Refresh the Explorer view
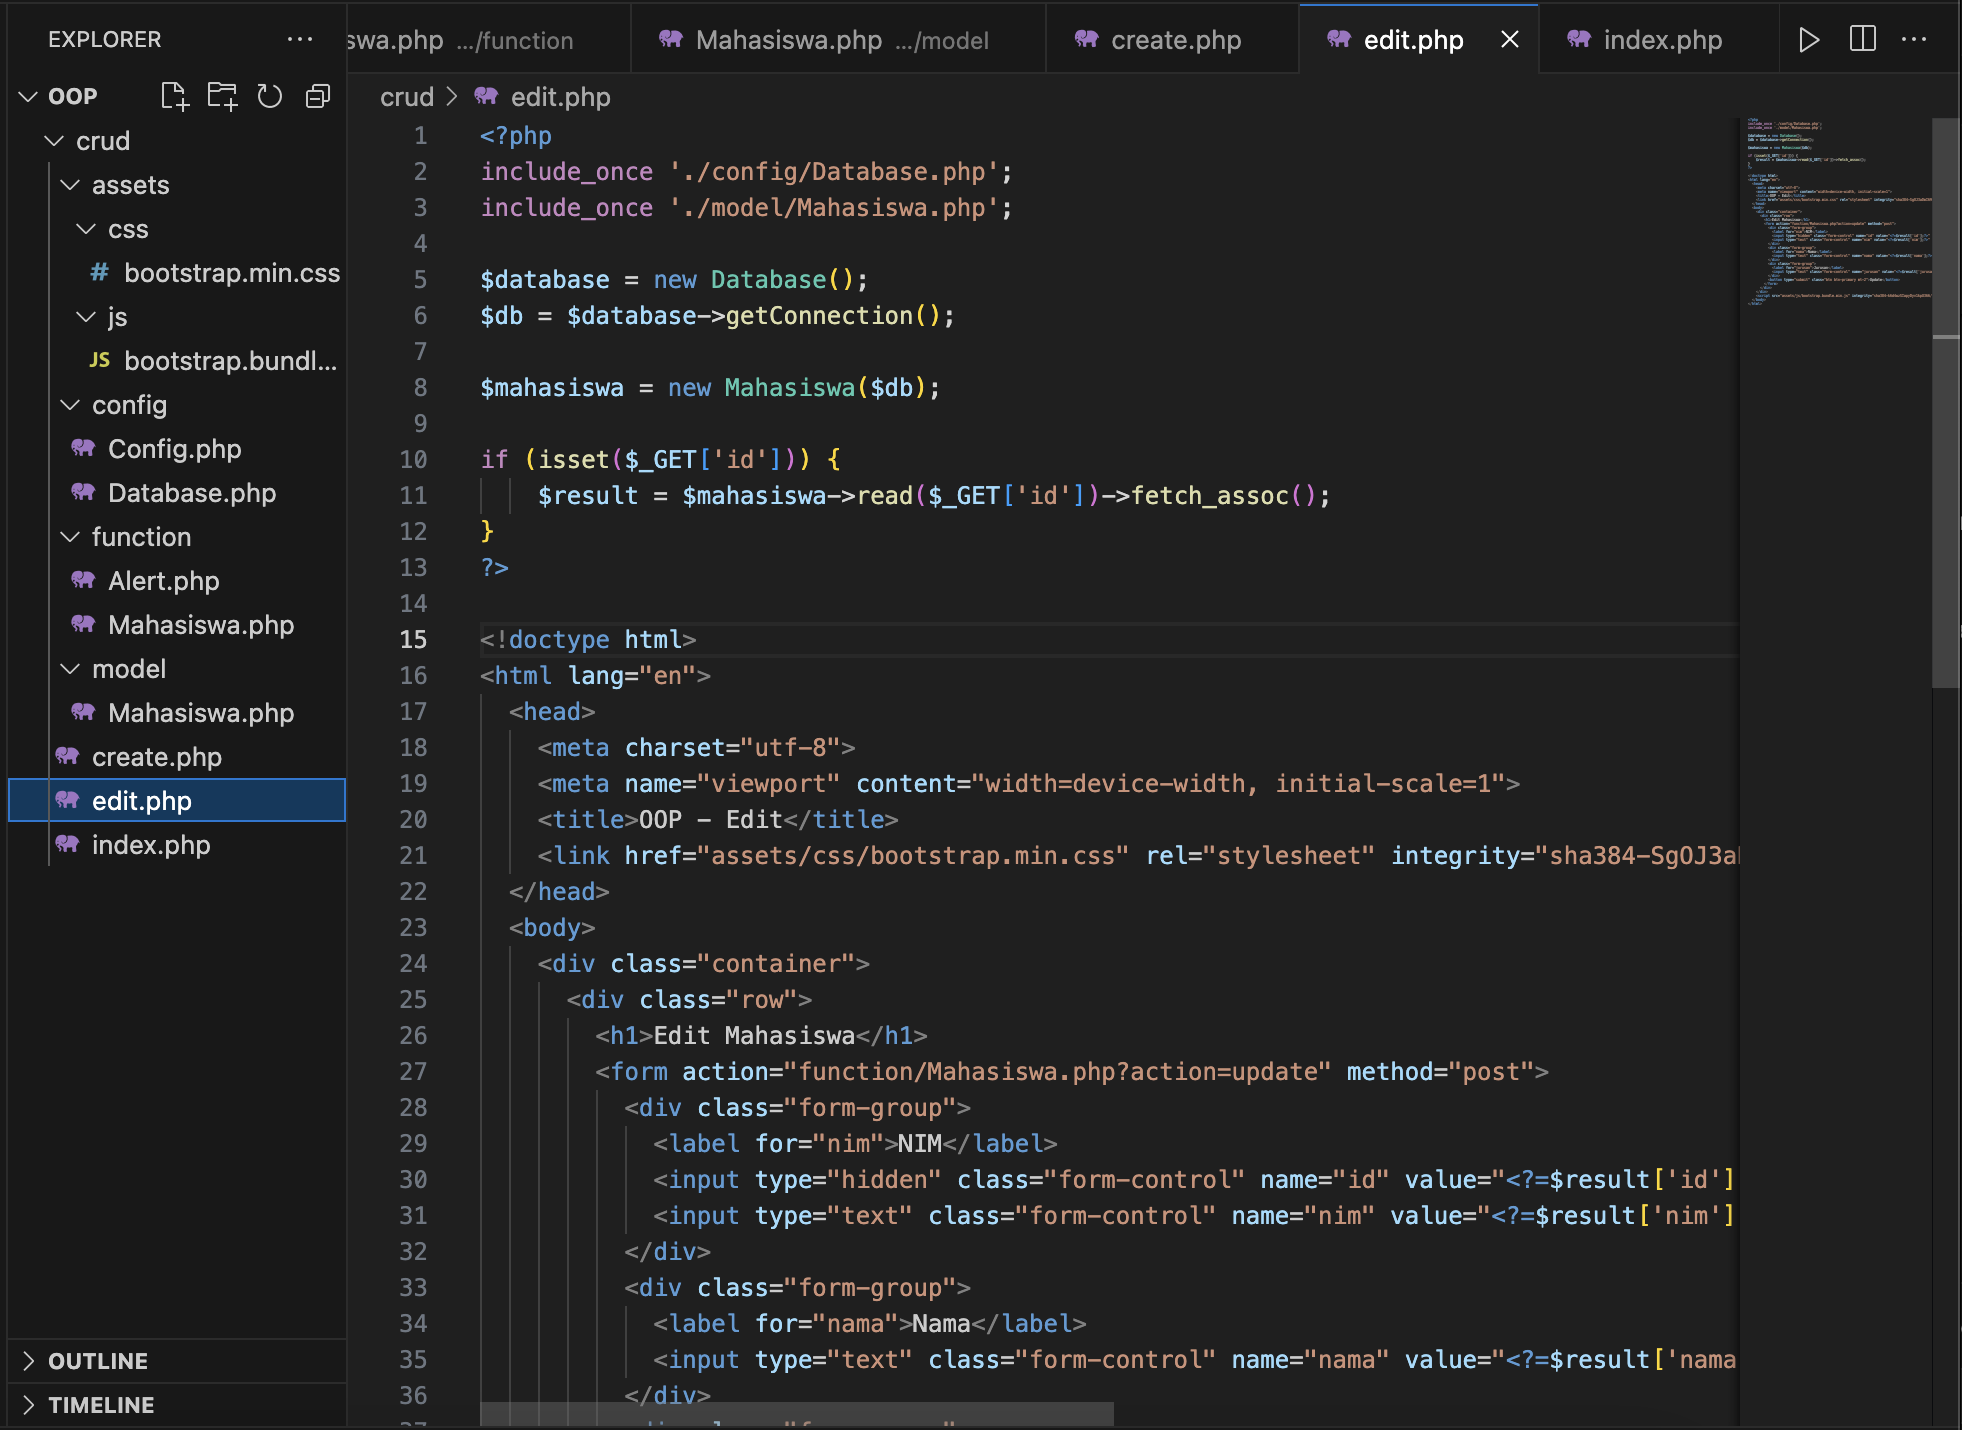This screenshot has width=1962, height=1430. click(x=269, y=96)
